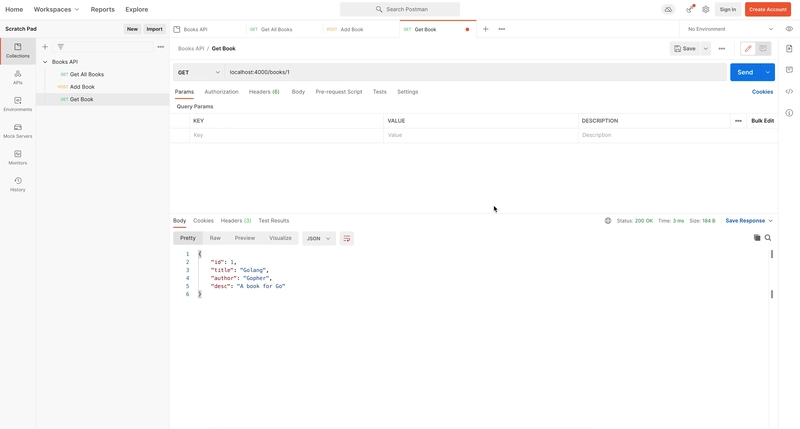Open the comments icon in right sidebar

(x=789, y=70)
